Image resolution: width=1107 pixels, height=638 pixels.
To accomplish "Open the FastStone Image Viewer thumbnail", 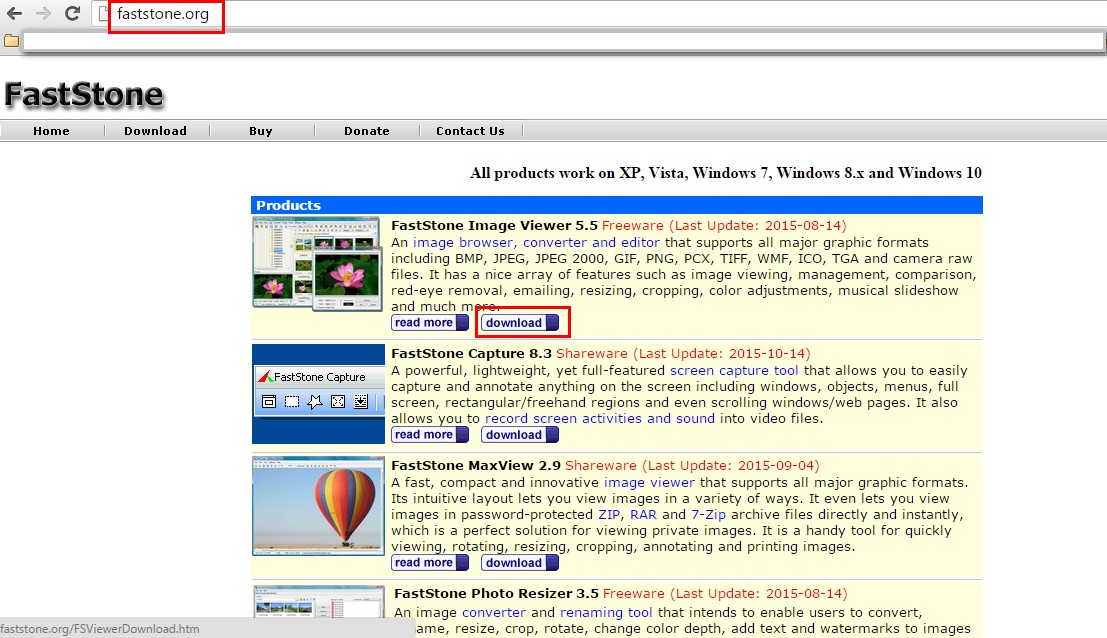I will point(317,262).
